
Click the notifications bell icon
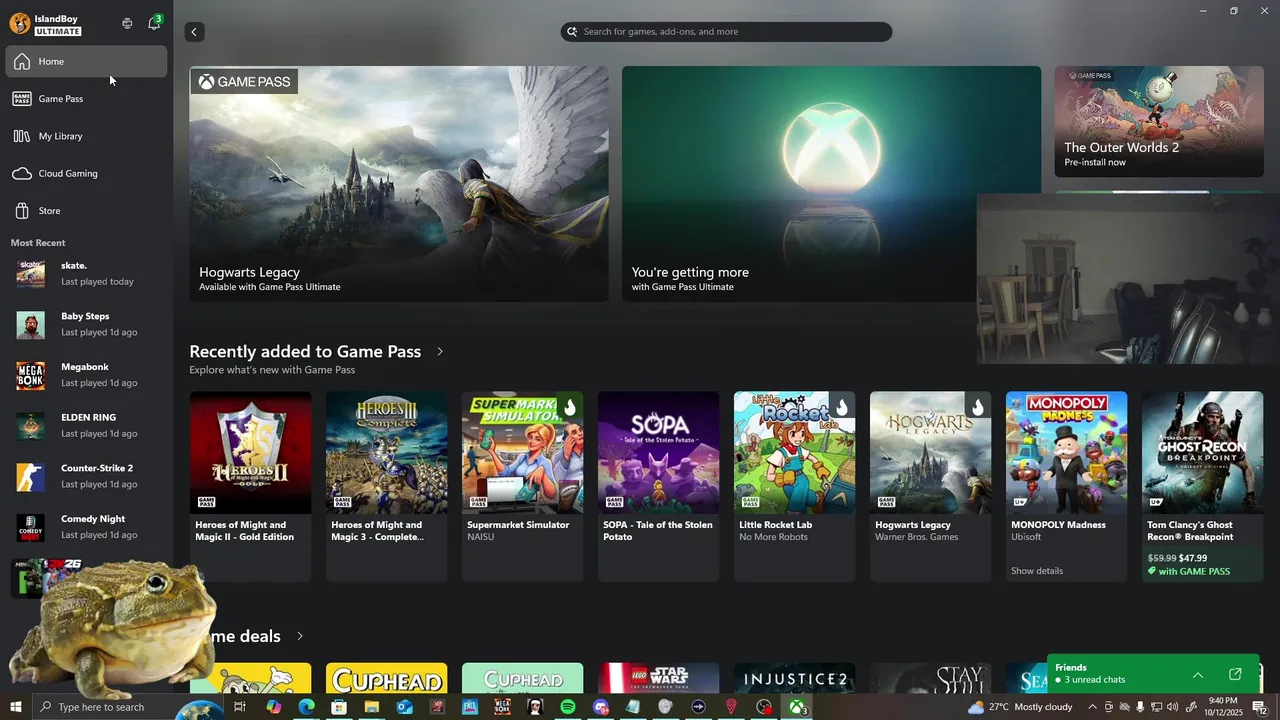pyautogui.click(x=154, y=23)
